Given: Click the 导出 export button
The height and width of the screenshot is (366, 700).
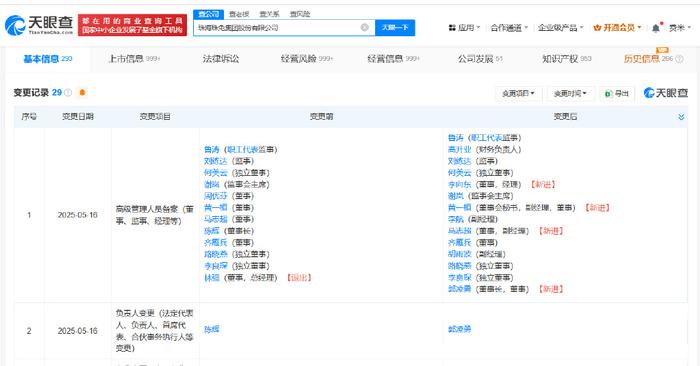Looking at the screenshot, I should tap(617, 93).
